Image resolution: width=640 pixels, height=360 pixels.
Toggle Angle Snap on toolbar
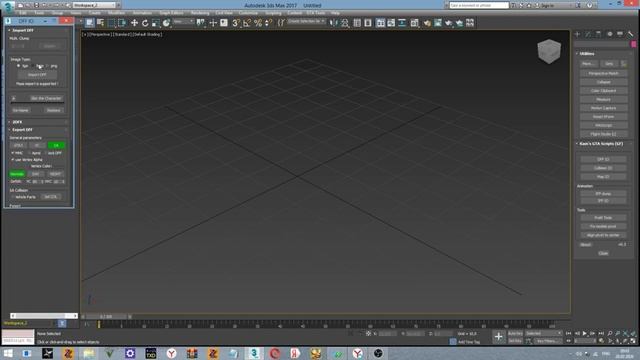click(247, 23)
